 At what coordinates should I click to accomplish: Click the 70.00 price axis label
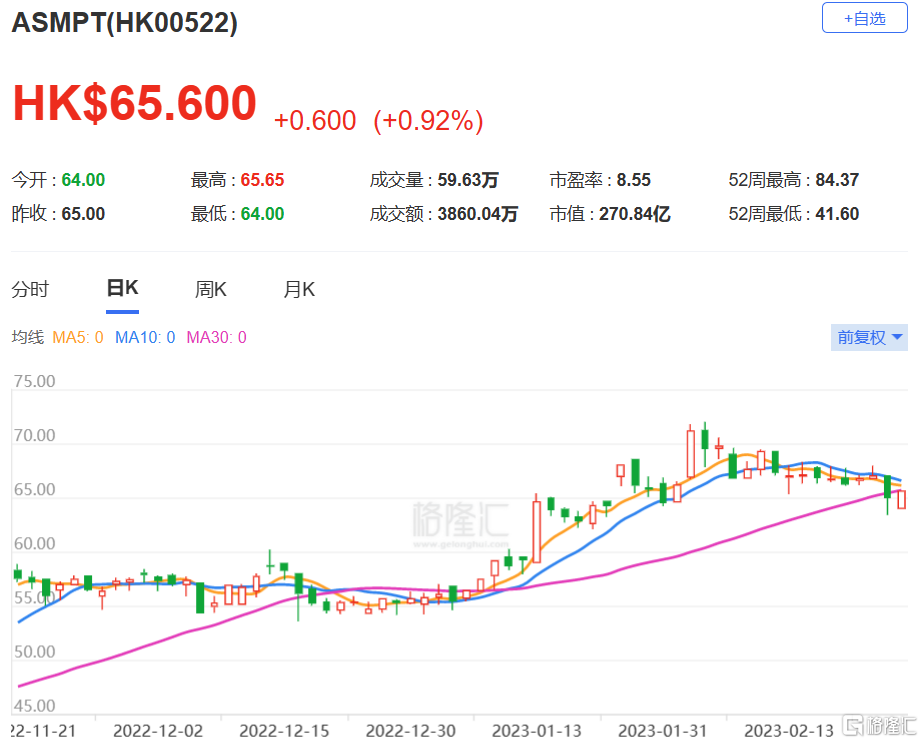click(x=34, y=435)
